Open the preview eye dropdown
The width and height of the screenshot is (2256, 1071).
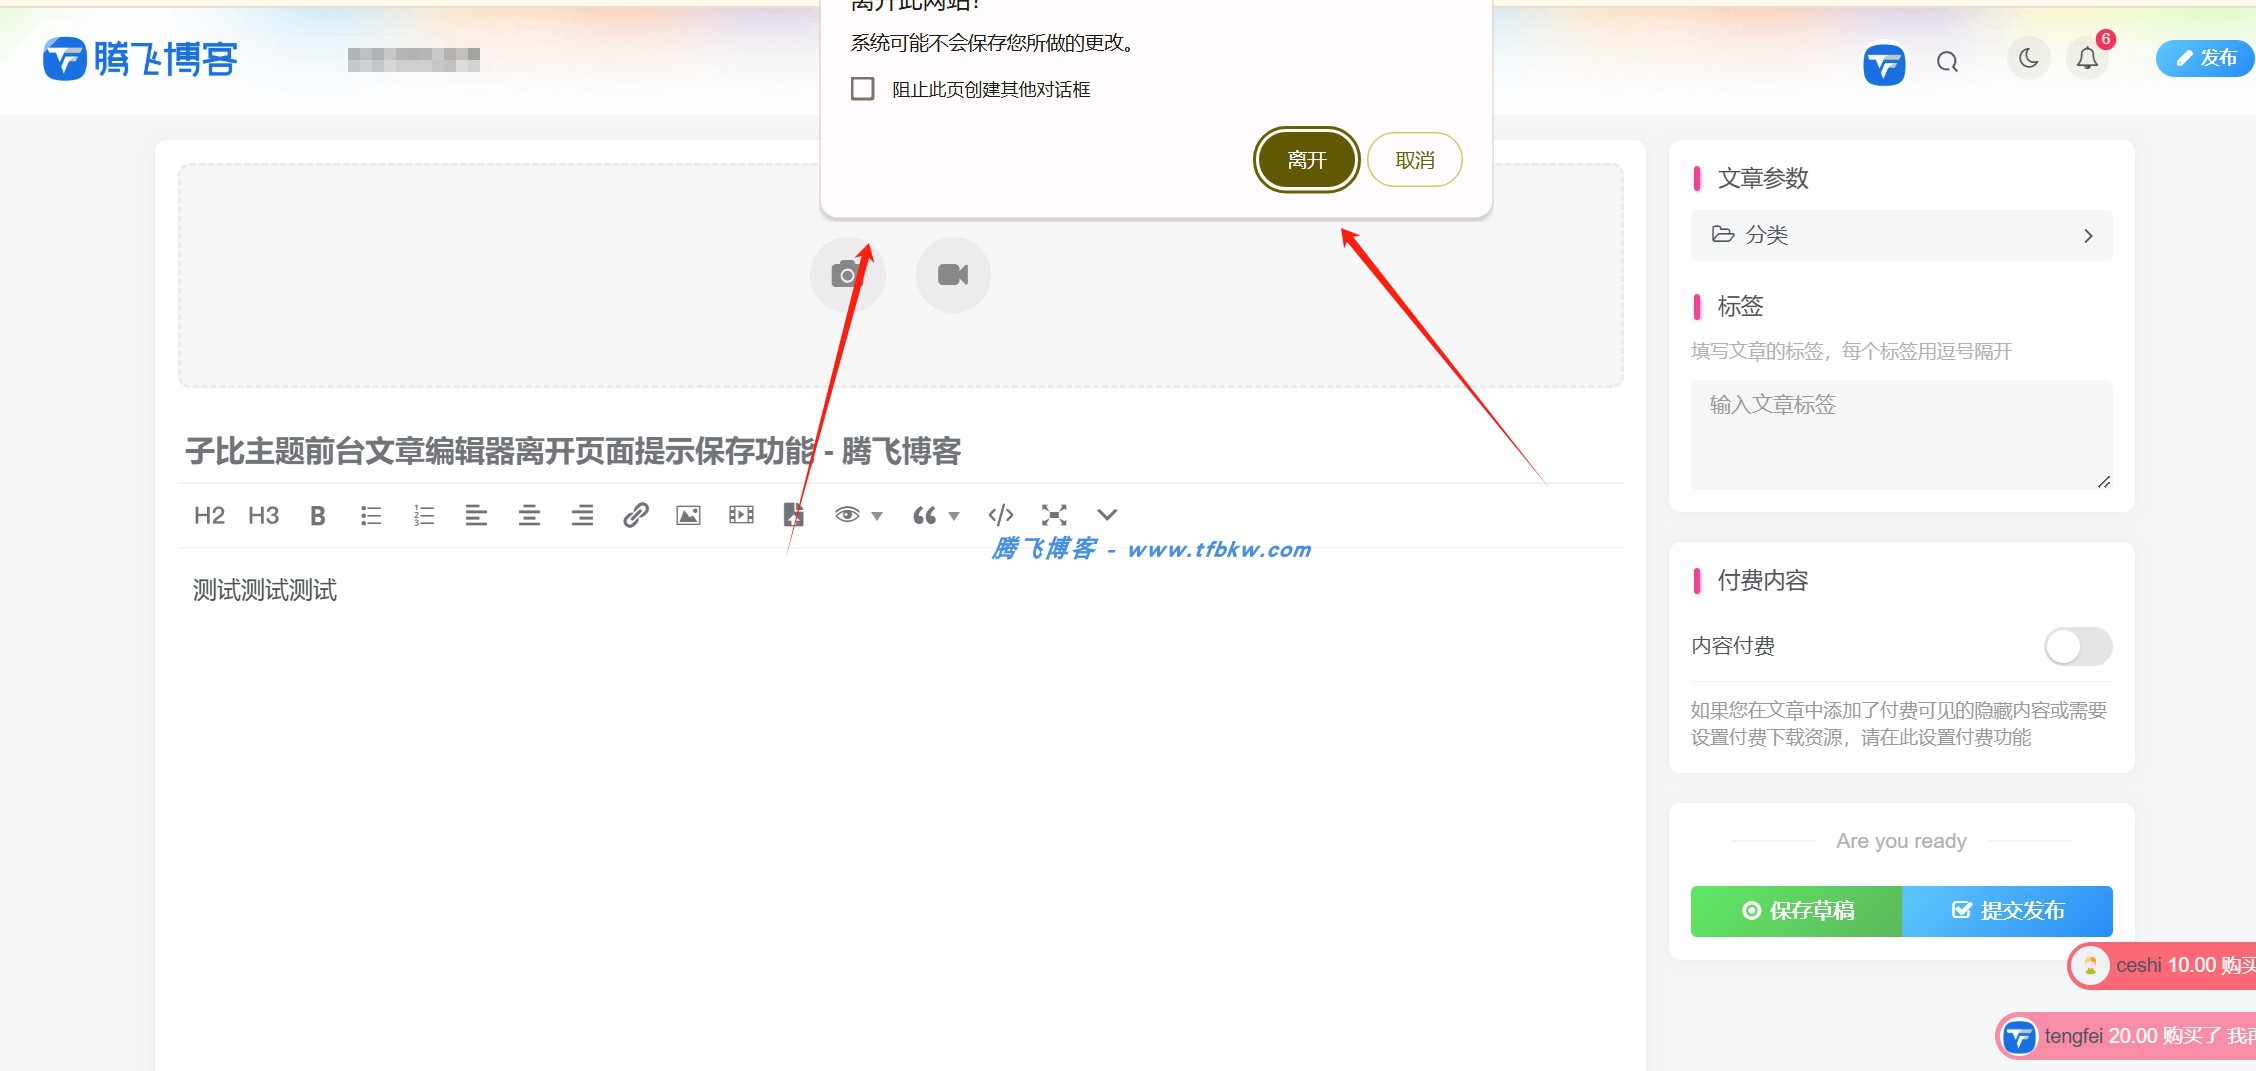point(877,515)
